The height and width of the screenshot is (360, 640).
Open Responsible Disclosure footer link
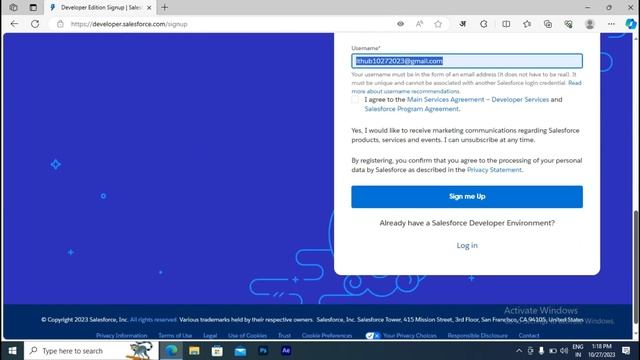478,336
